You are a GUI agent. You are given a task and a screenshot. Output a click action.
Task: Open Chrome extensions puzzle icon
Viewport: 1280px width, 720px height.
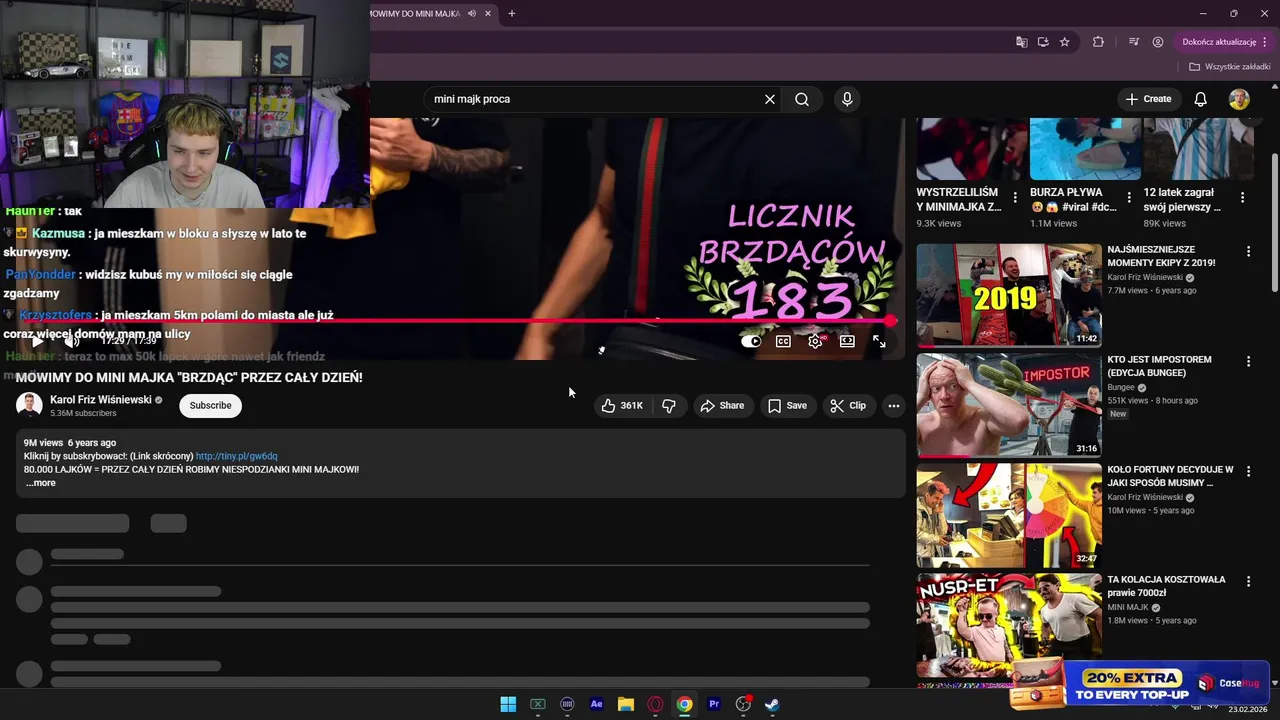[x=1098, y=42]
